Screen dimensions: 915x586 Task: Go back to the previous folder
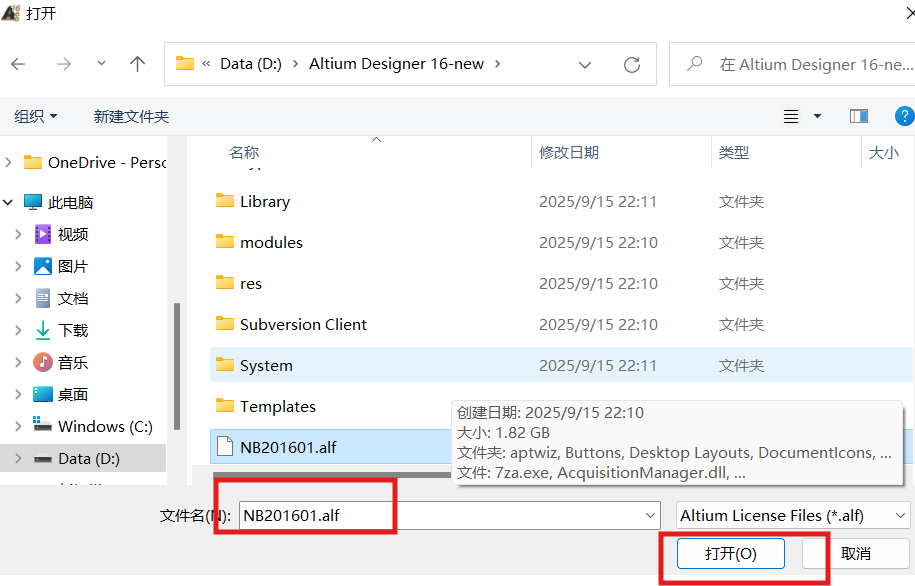[x=18, y=64]
